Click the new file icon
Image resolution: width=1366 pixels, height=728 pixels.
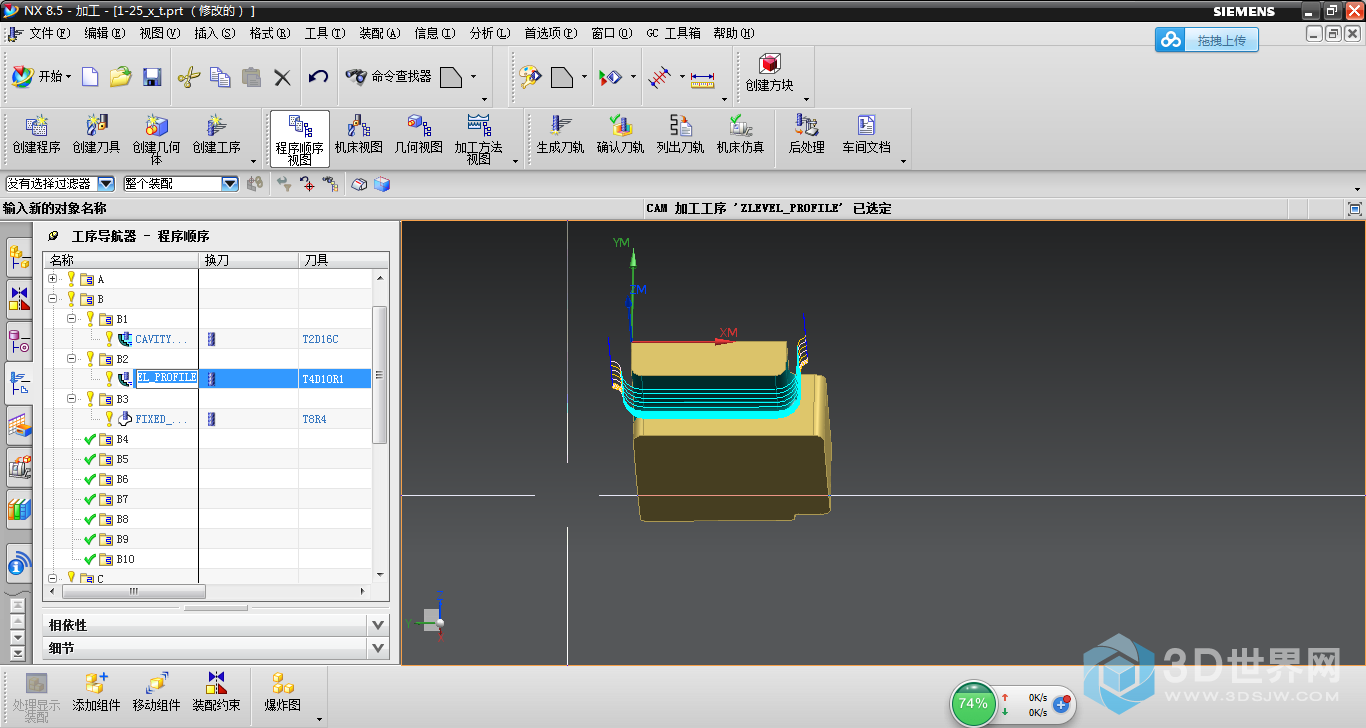tap(90, 77)
